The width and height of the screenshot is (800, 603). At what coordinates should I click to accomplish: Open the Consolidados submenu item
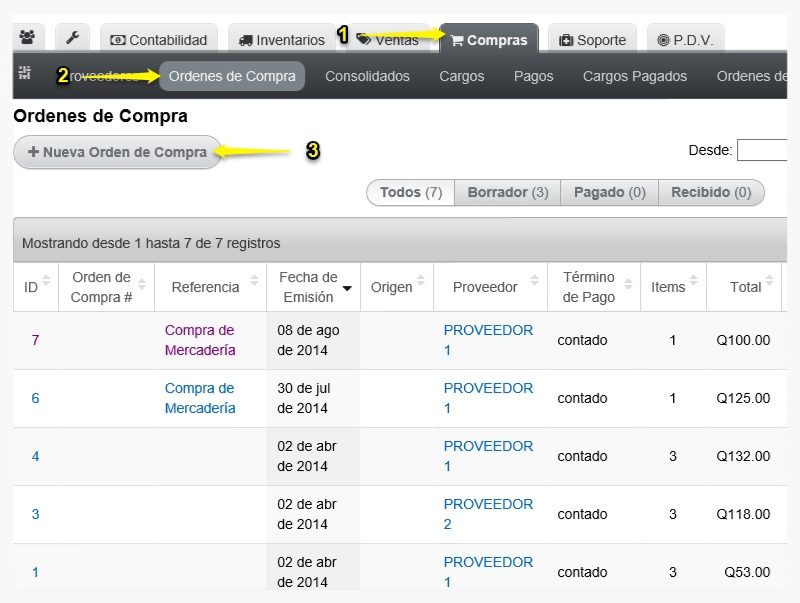(x=367, y=76)
